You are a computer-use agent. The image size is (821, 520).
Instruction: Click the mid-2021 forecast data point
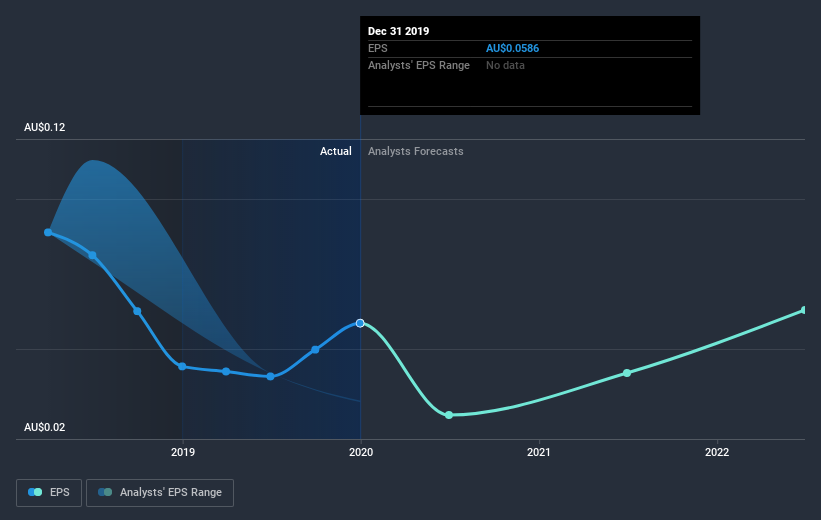pyautogui.click(x=627, y=373)
